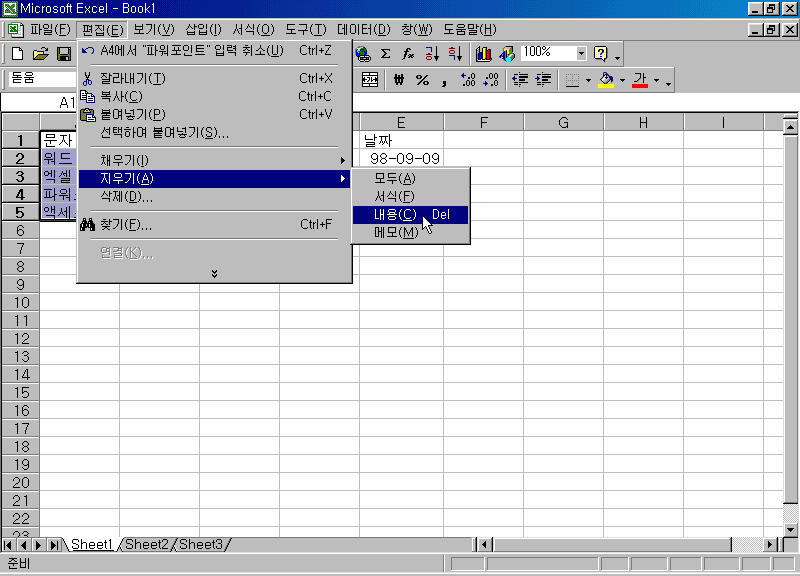Apply the won currency style icon
Image resolution: width=800 pixels, height=576 pixels.
coord(398,80)
